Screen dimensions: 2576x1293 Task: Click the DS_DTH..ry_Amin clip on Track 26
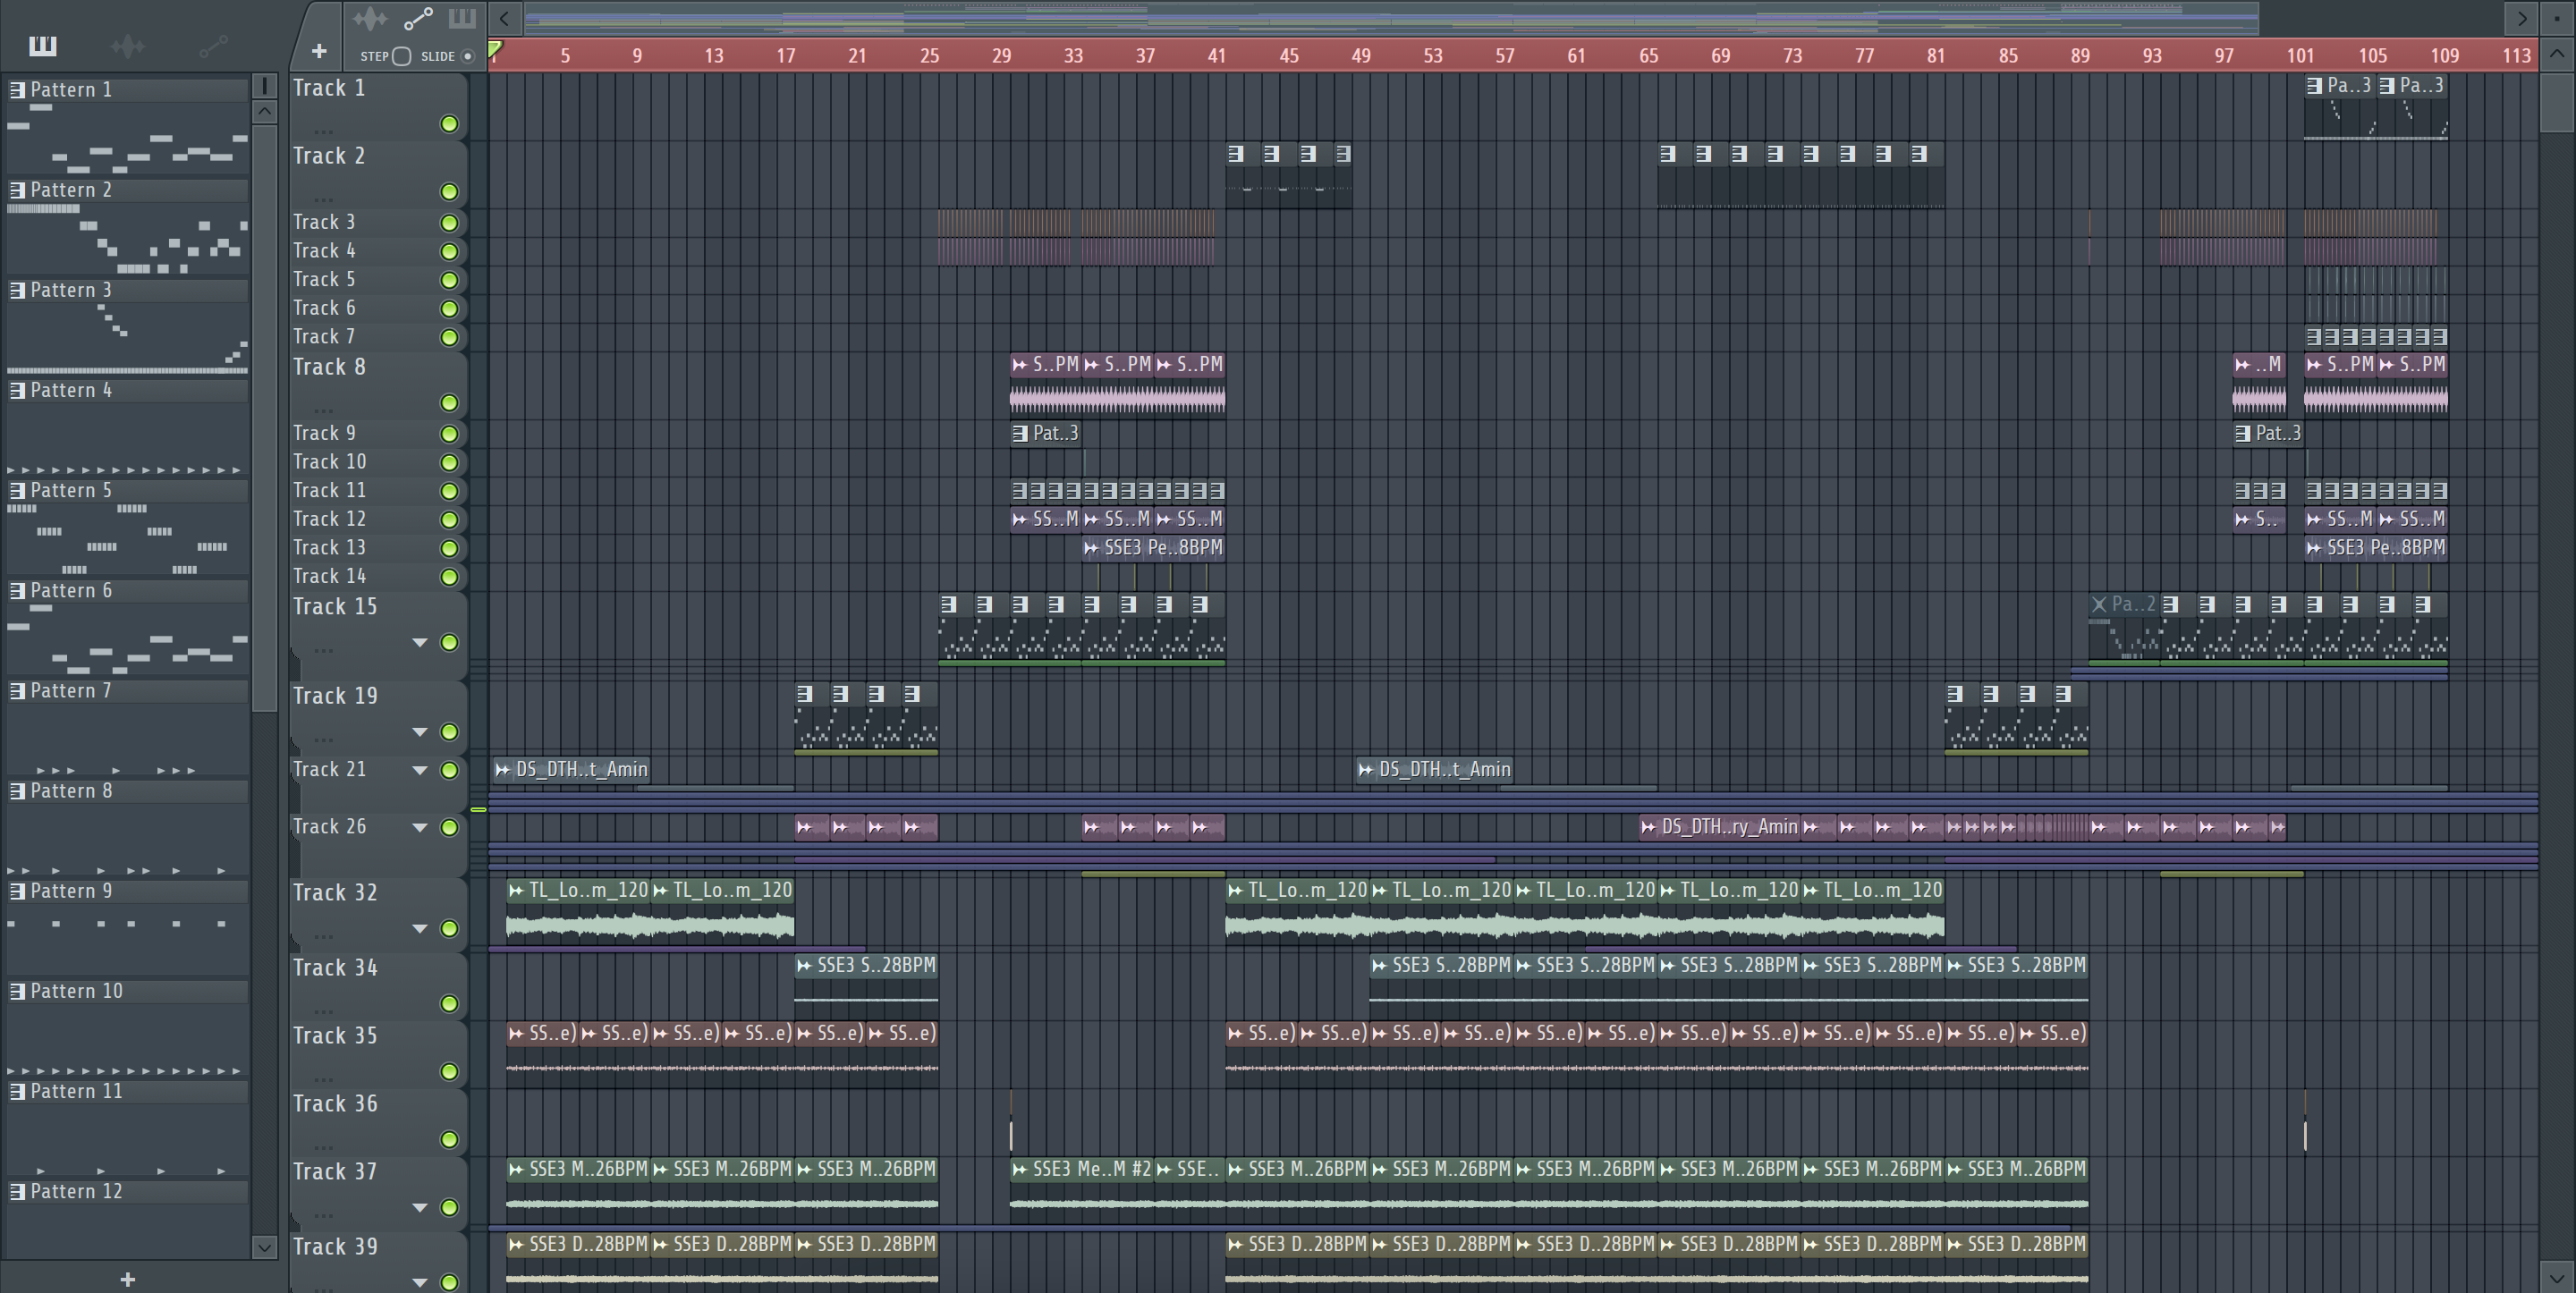point(1720,827)
